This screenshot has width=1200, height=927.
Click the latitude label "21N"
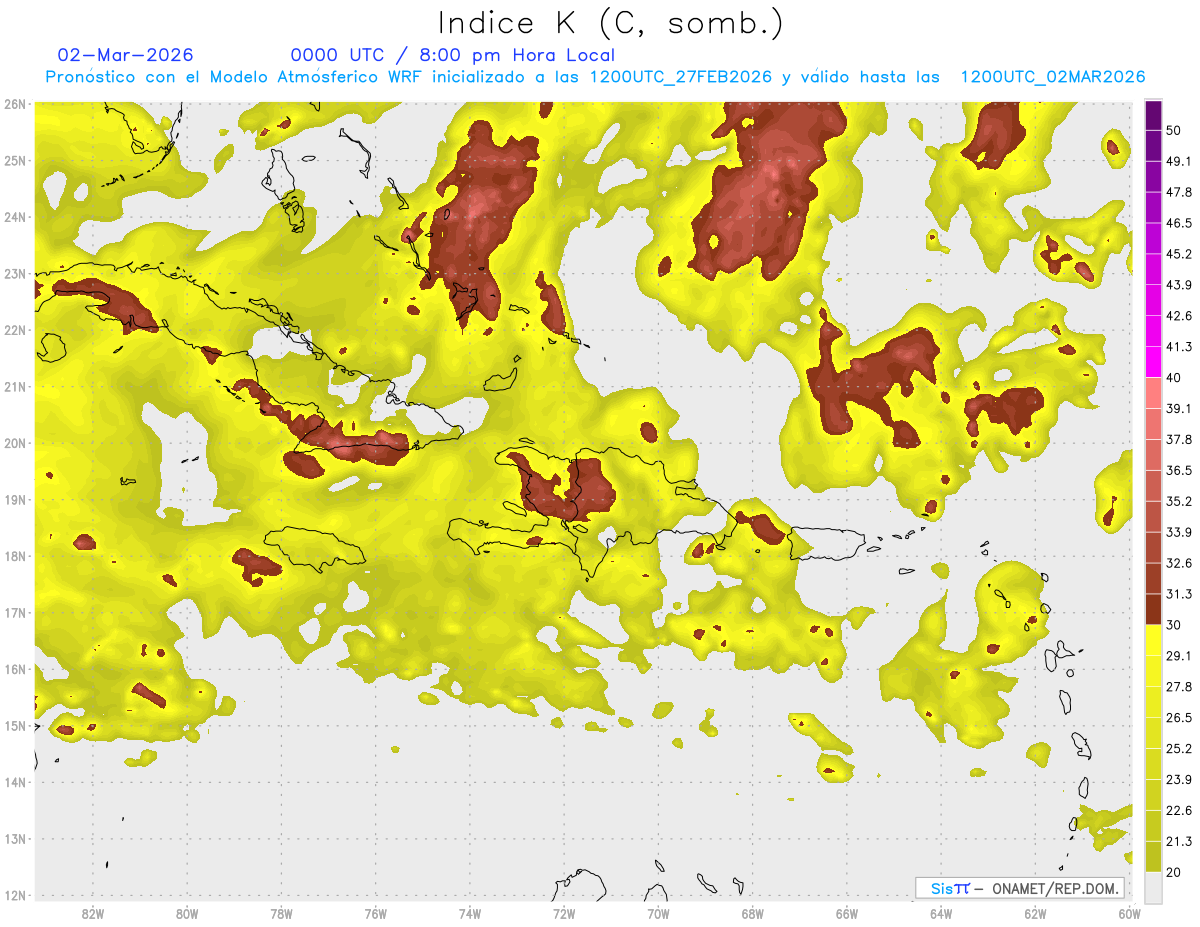pos(15,386)
